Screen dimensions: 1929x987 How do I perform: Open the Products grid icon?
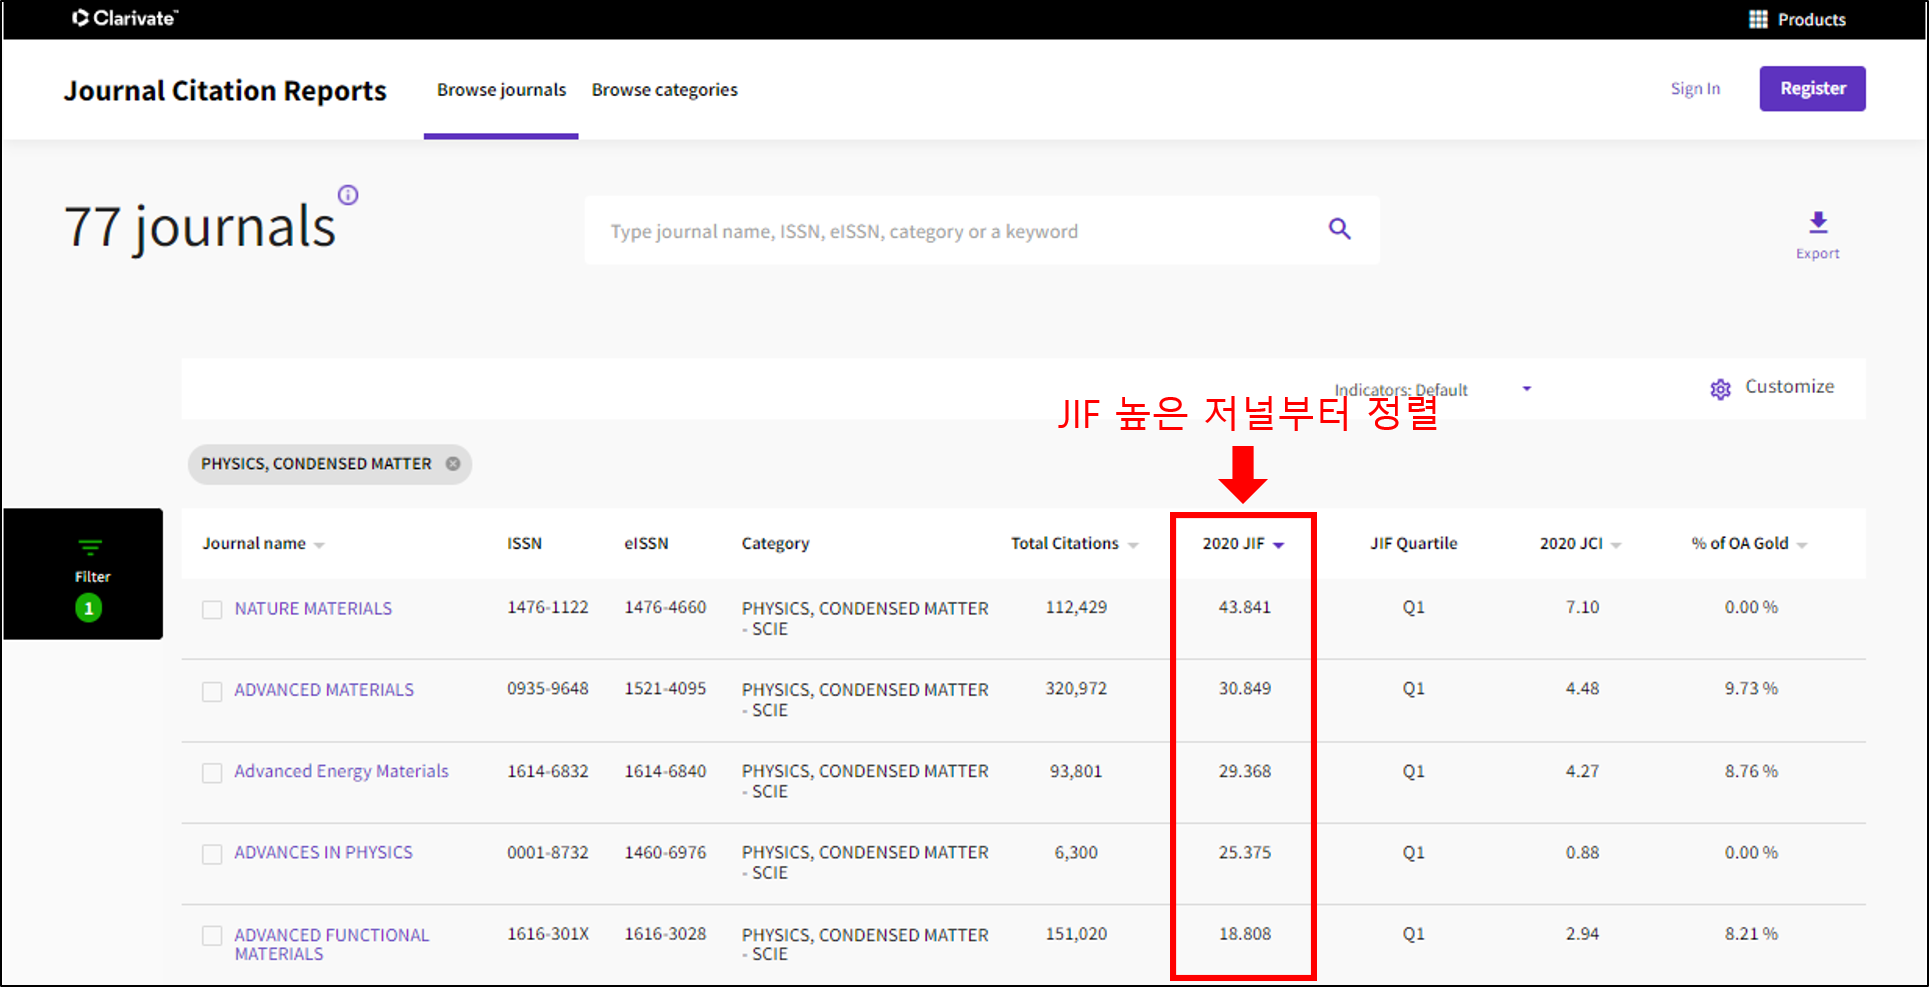click(1758, 19)
